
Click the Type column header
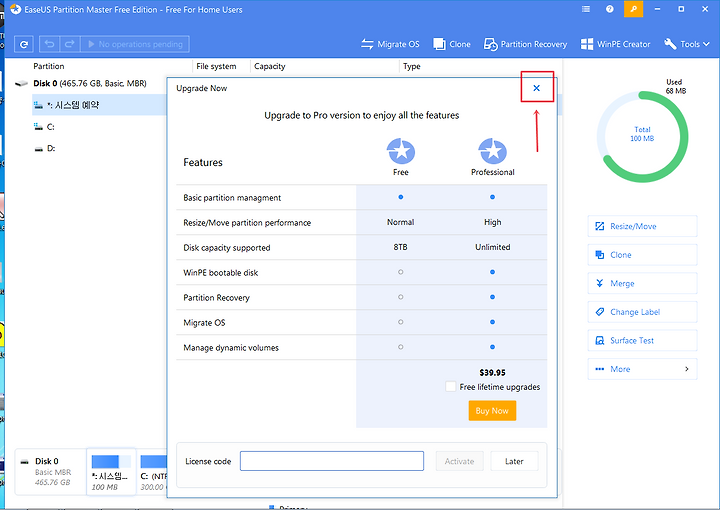[x=411, y=66]
